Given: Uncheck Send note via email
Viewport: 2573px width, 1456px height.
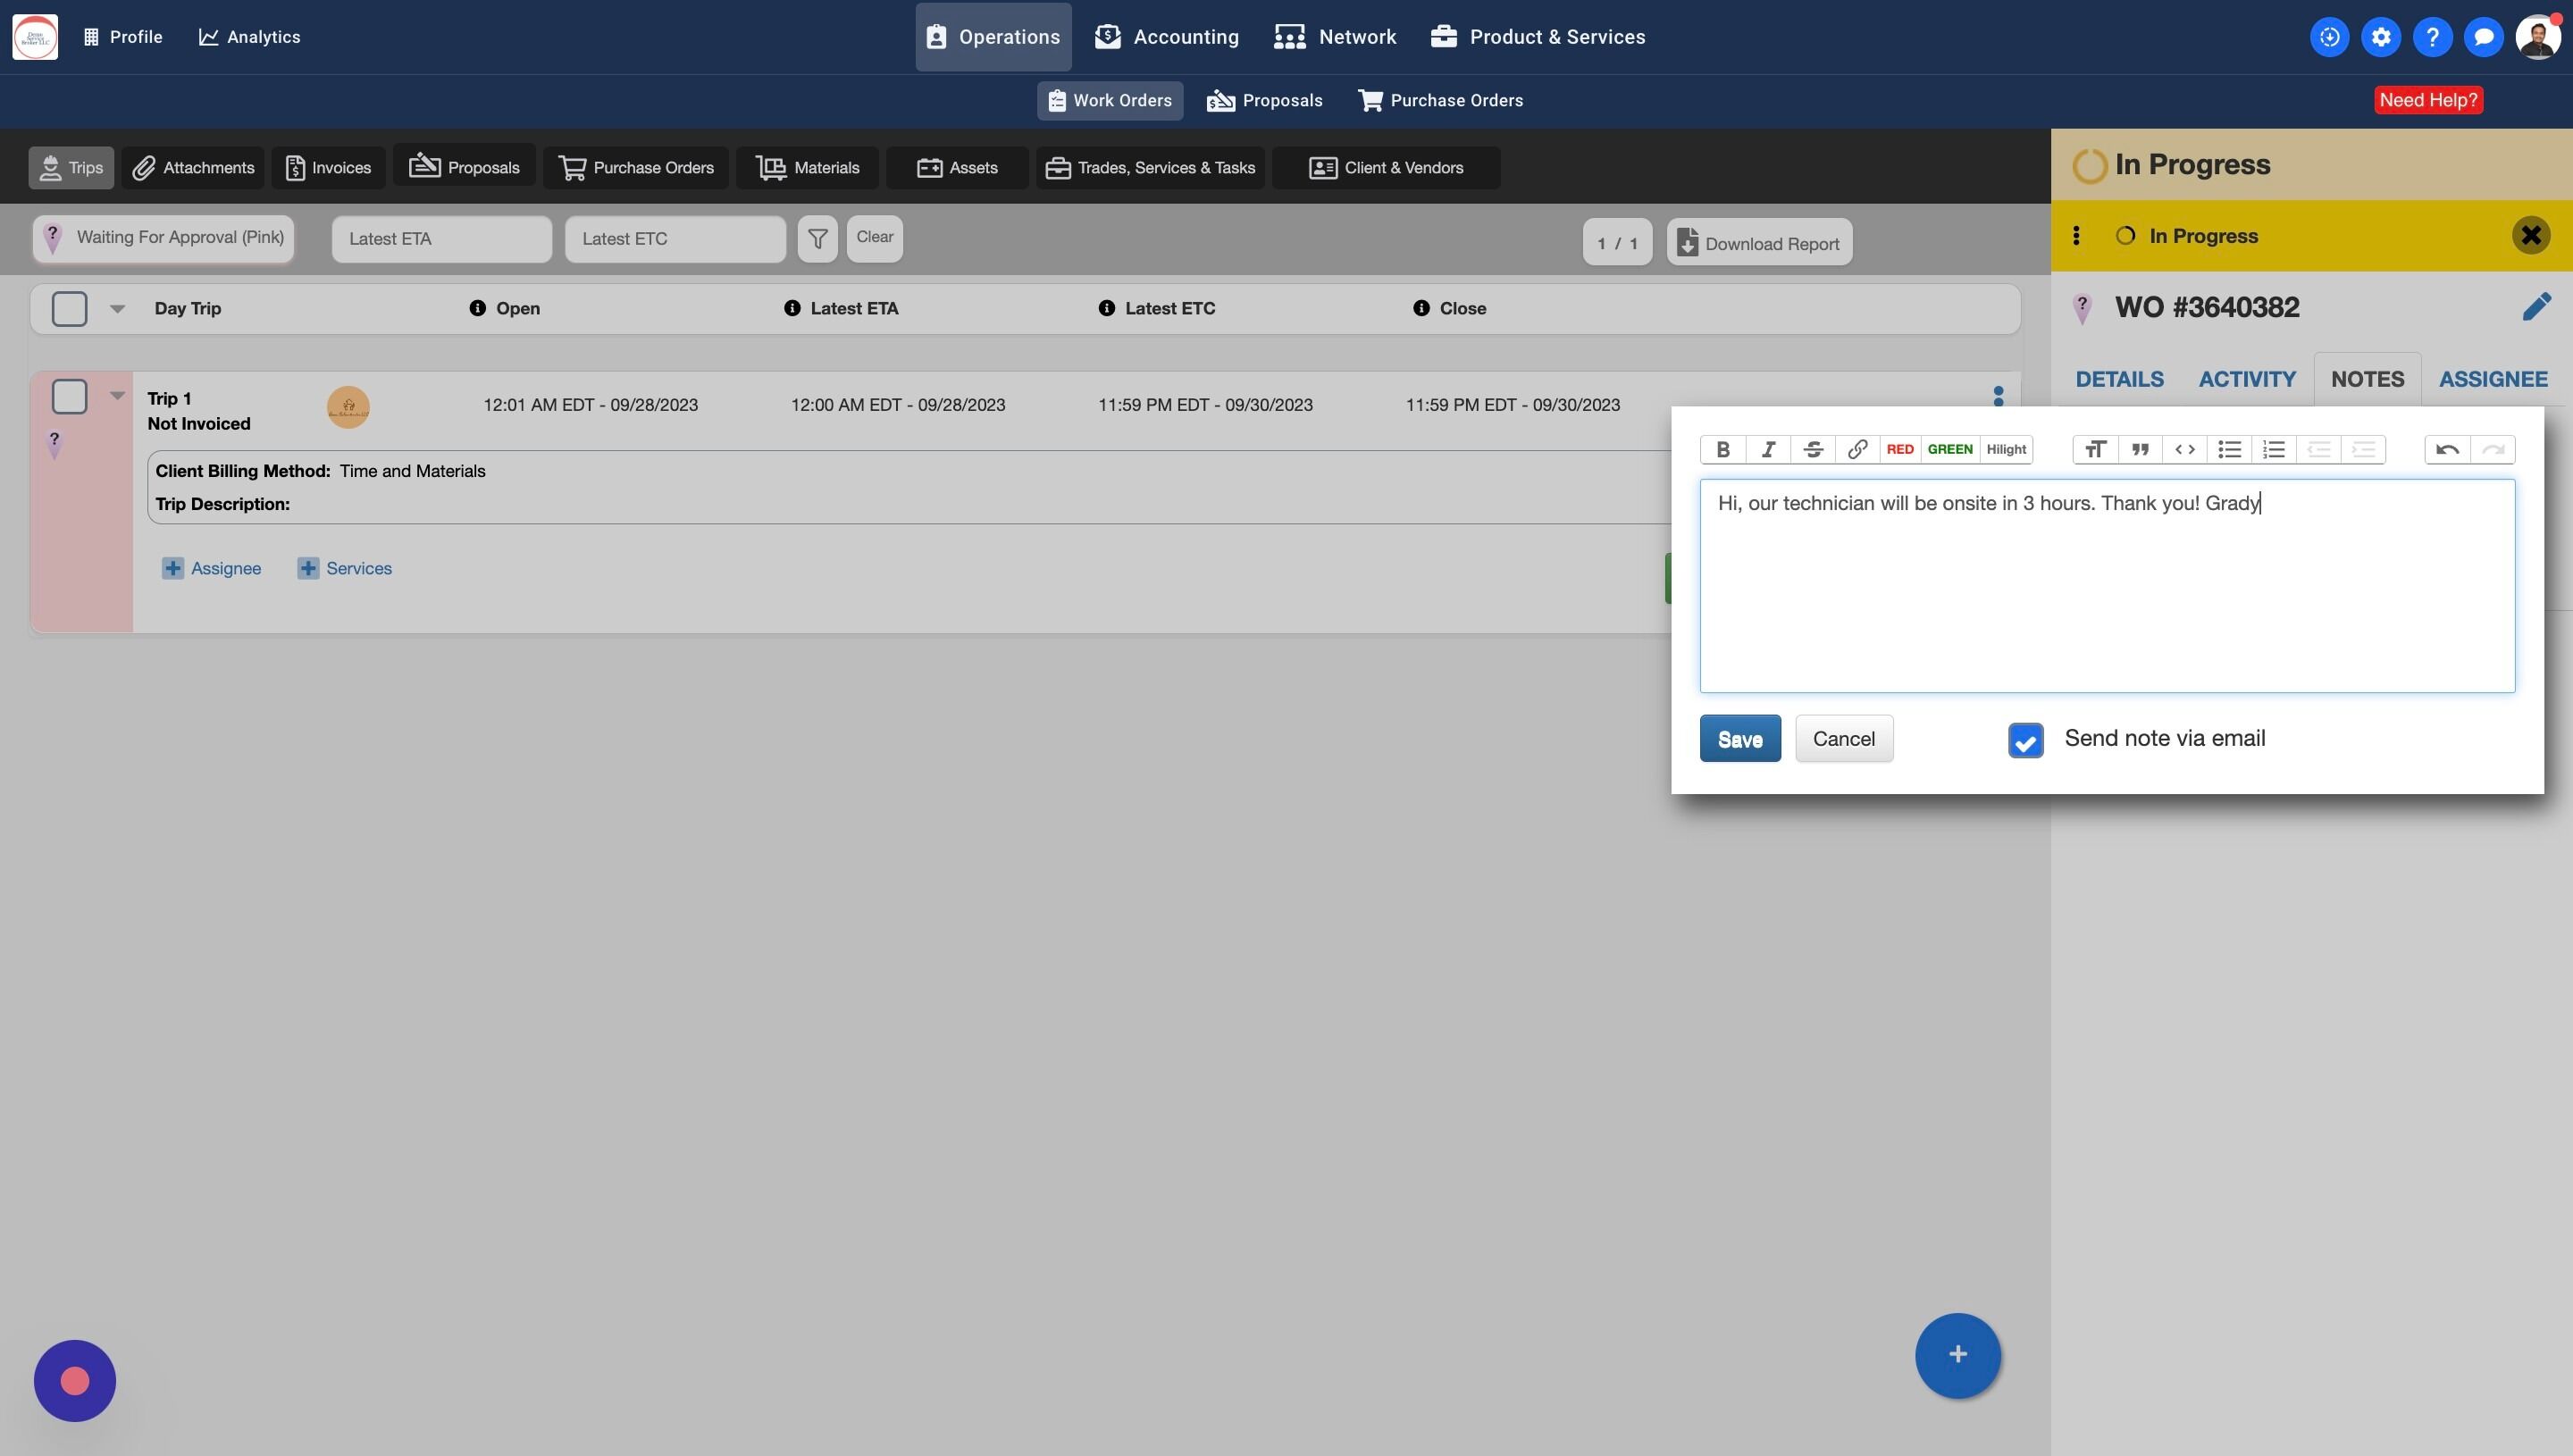Looking at the screenshot, I should click(x=2025, y=741).
